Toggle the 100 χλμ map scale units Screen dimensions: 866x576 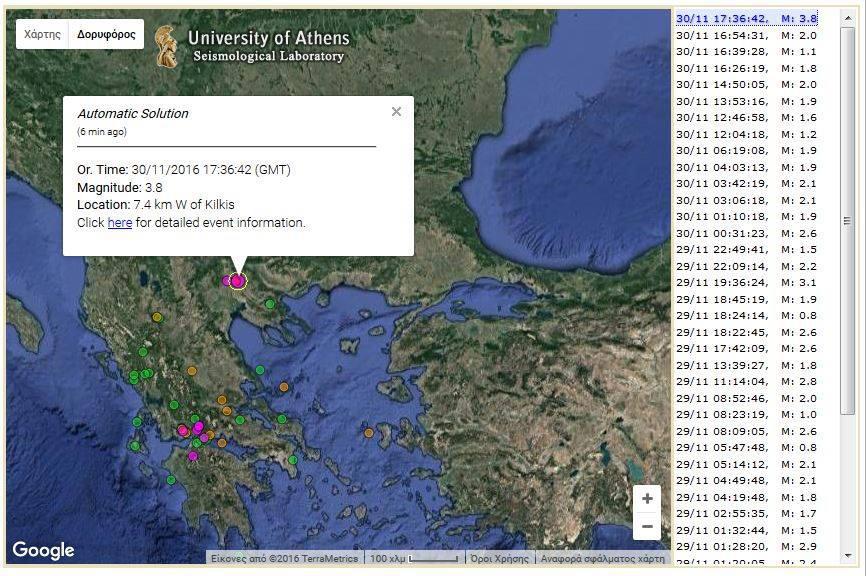pos(413,559)
